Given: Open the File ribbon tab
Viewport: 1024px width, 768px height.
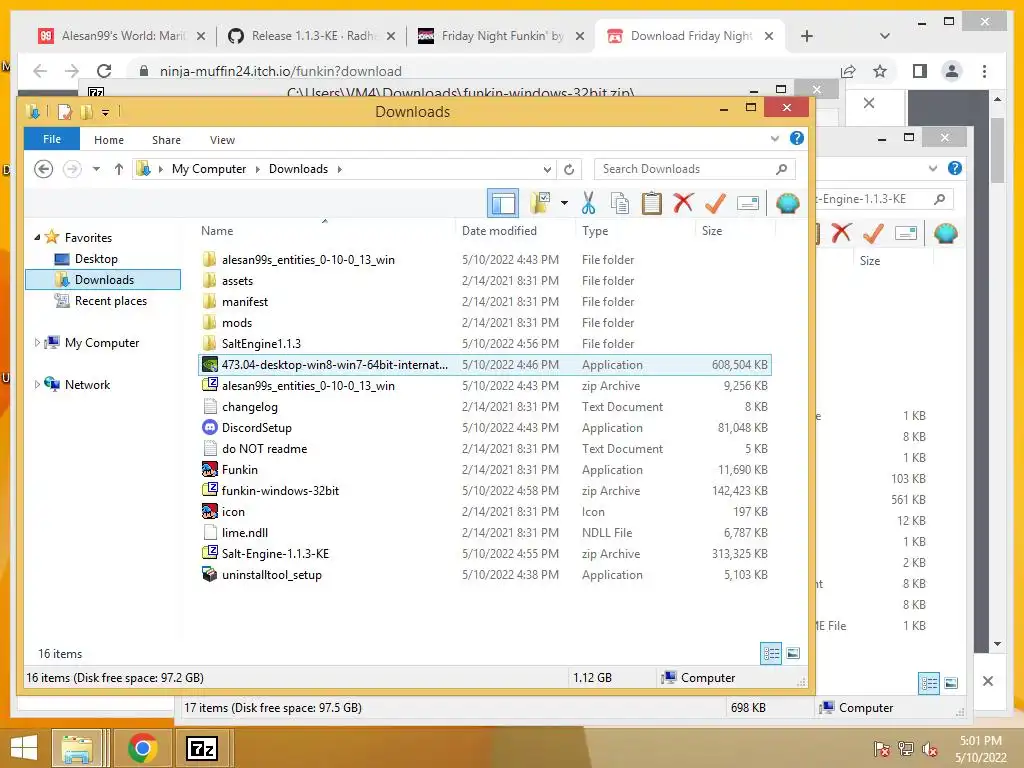Looking at the screenshot, I should click(x=52, y=139).
